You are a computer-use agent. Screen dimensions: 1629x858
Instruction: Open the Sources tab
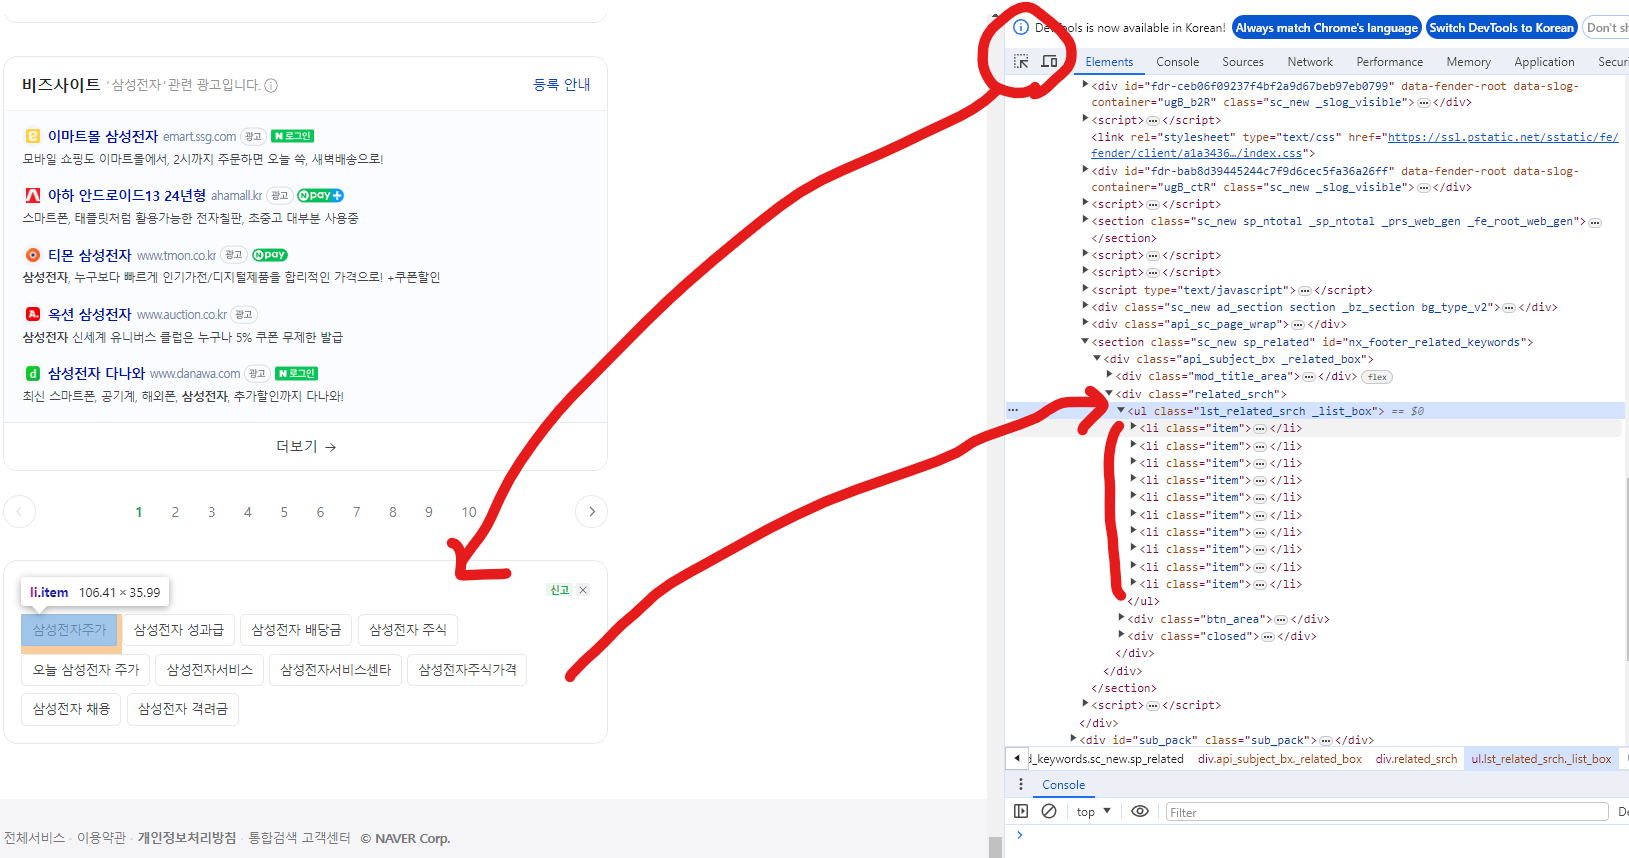coord(1243,62)
